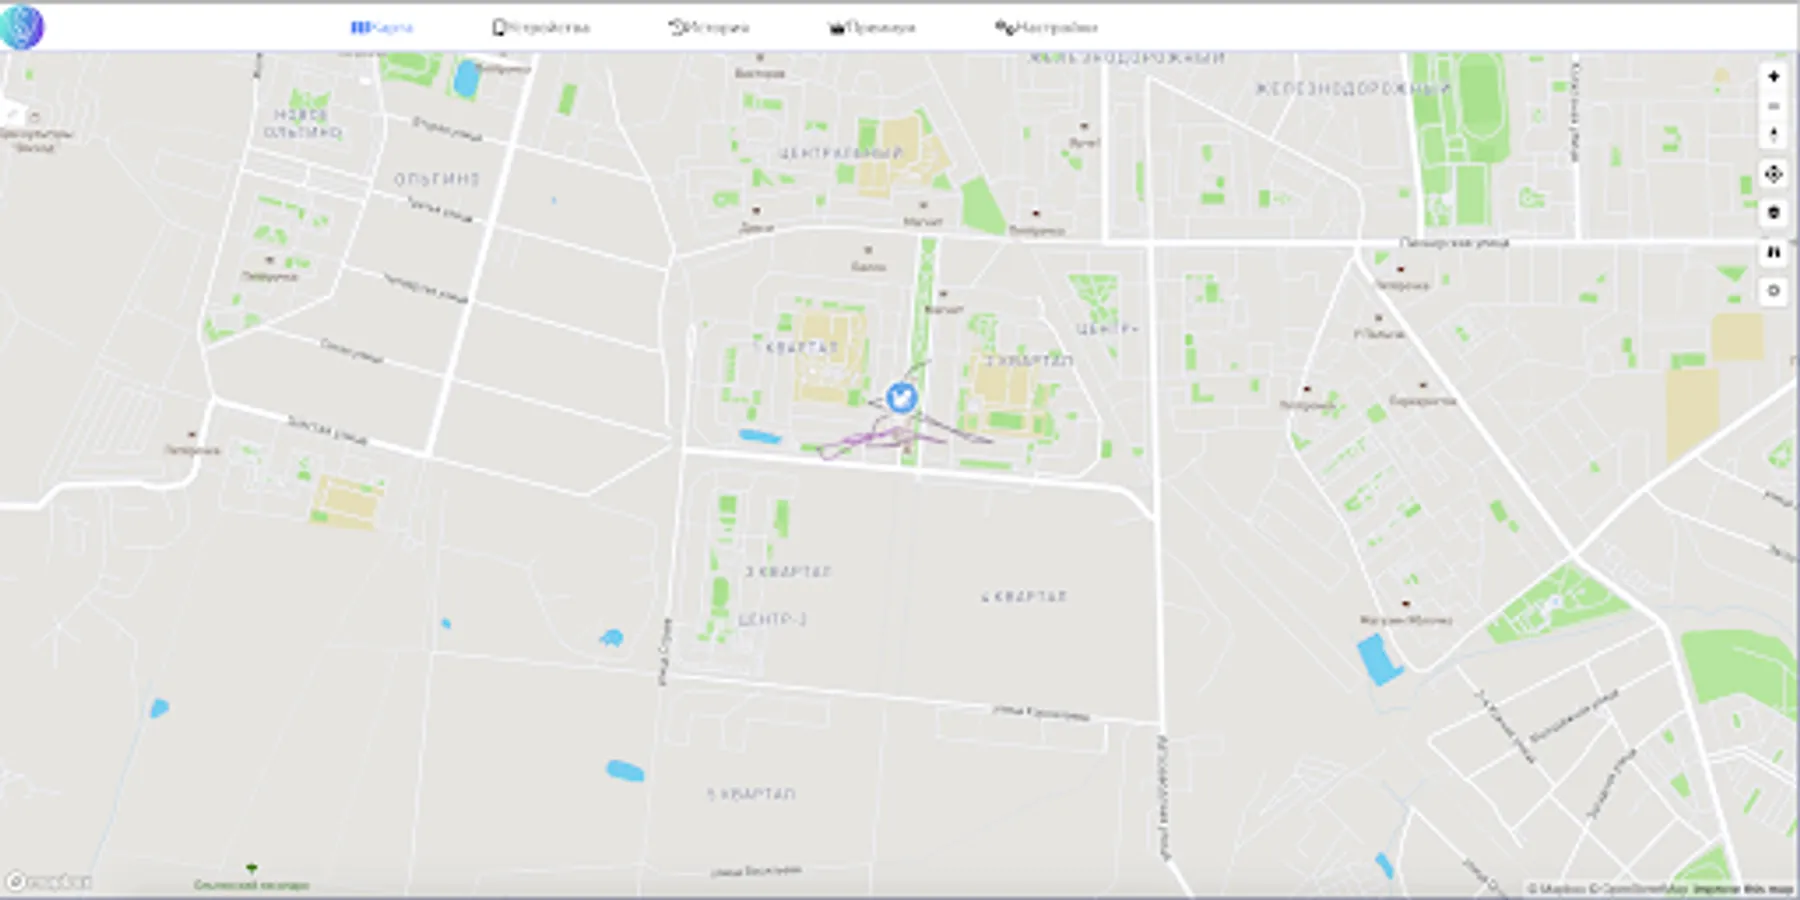Go to the Премиум tab
Screen dimensions: 1800x900
(872, 28)
